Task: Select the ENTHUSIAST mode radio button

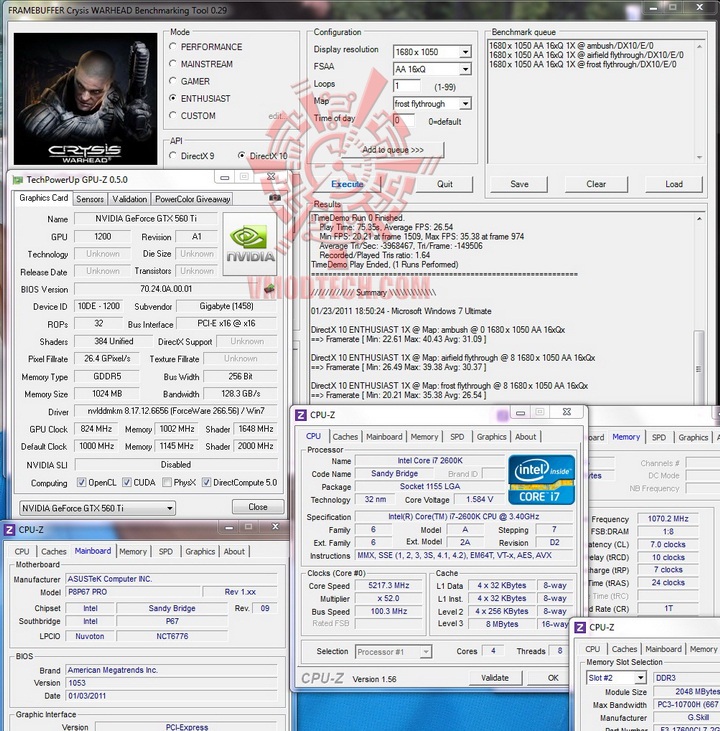Action: point(173,98)
